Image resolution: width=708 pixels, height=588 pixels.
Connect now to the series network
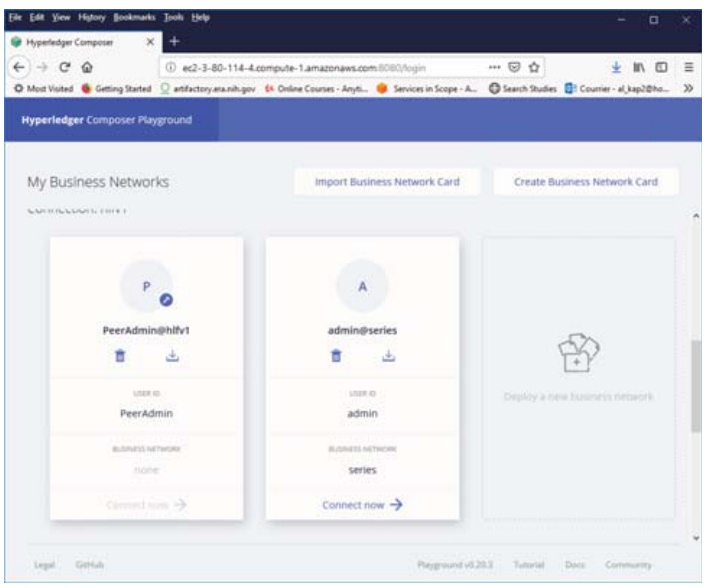[x=362, y=505]
